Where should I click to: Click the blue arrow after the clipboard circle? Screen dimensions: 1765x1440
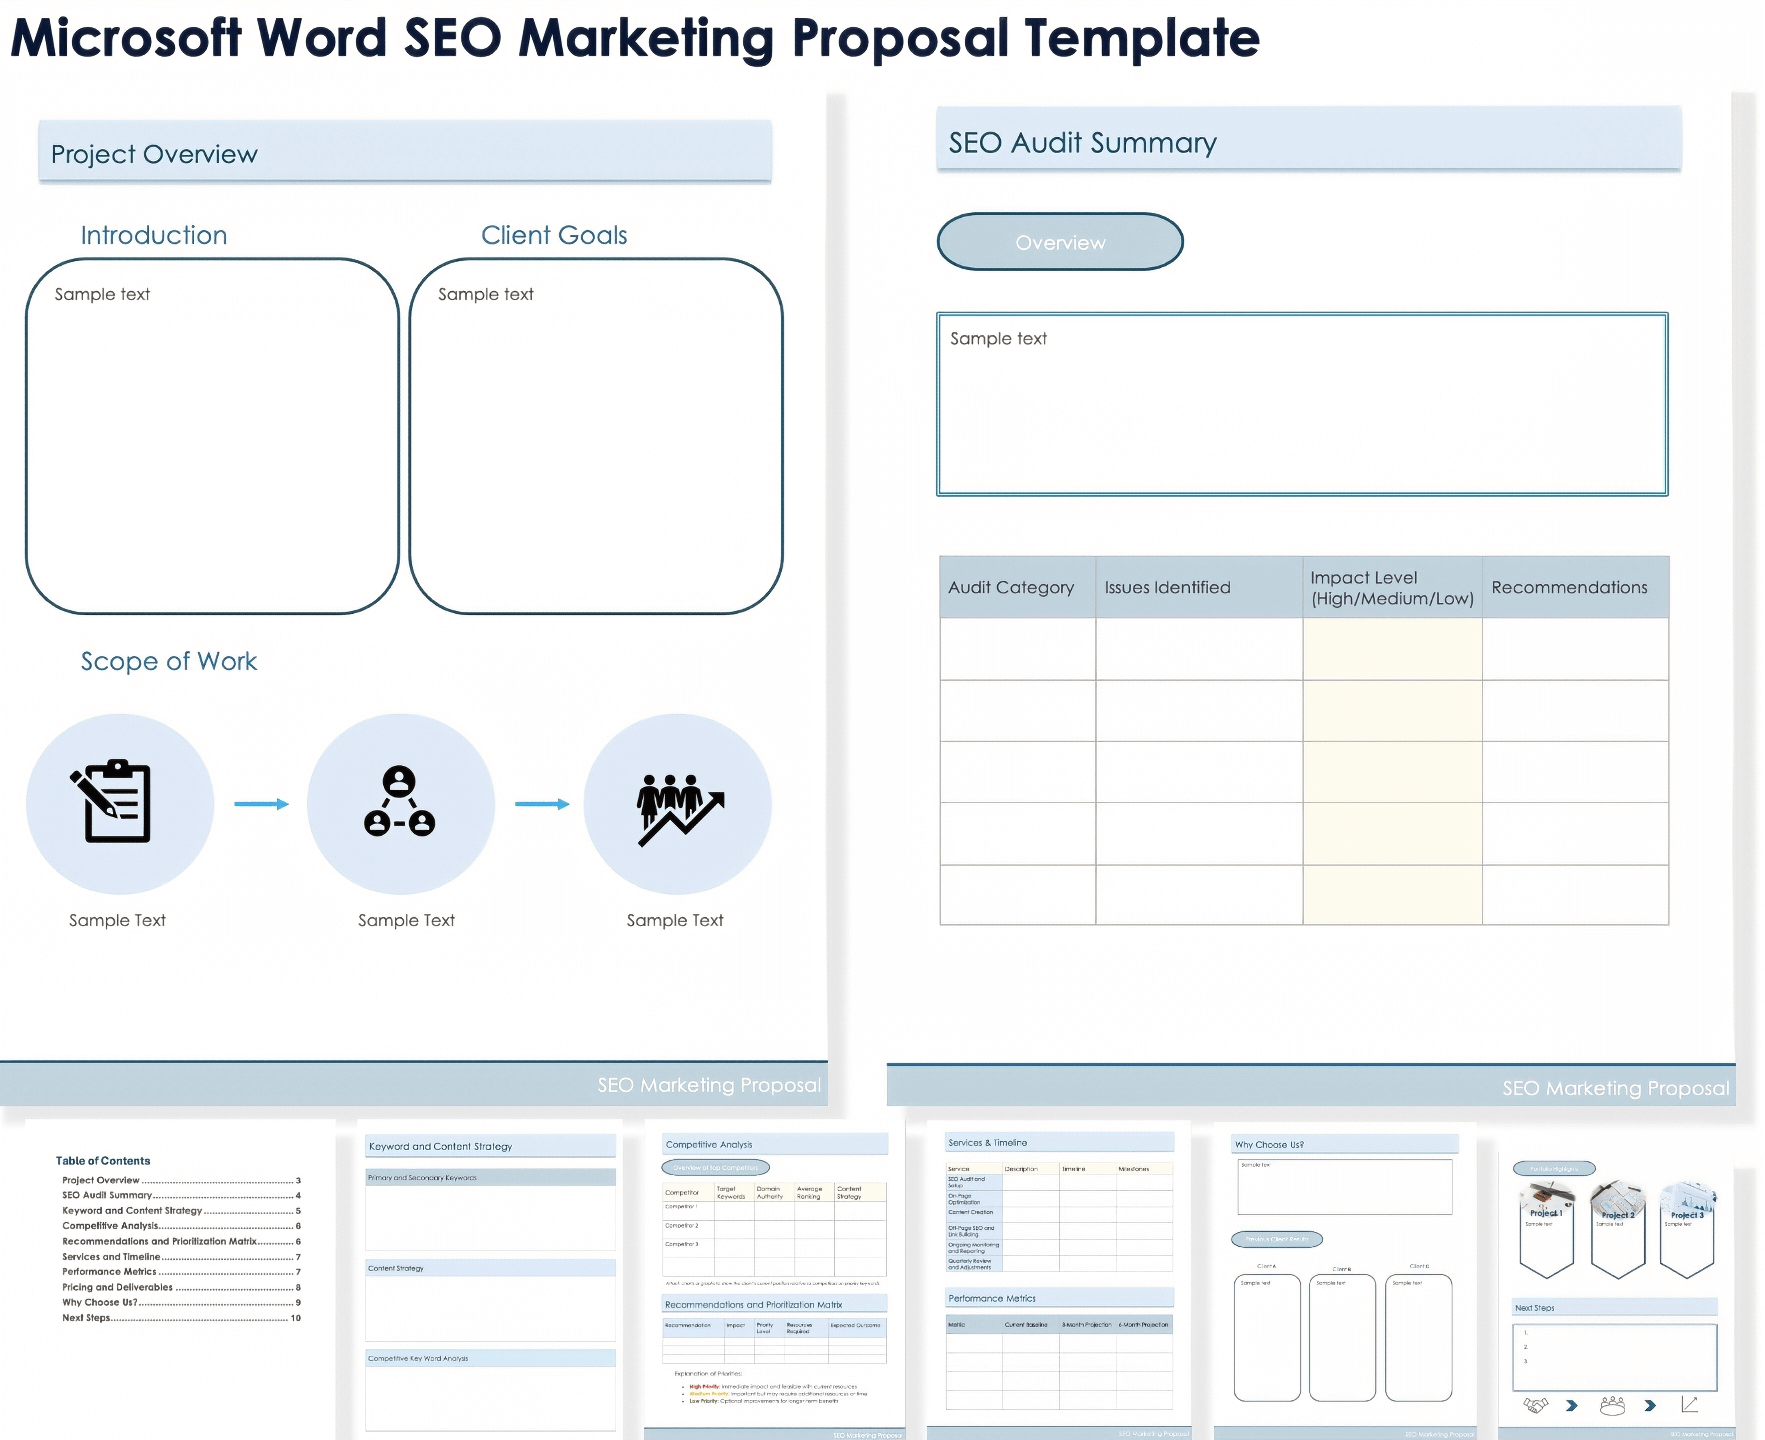(x=261, y=804)
